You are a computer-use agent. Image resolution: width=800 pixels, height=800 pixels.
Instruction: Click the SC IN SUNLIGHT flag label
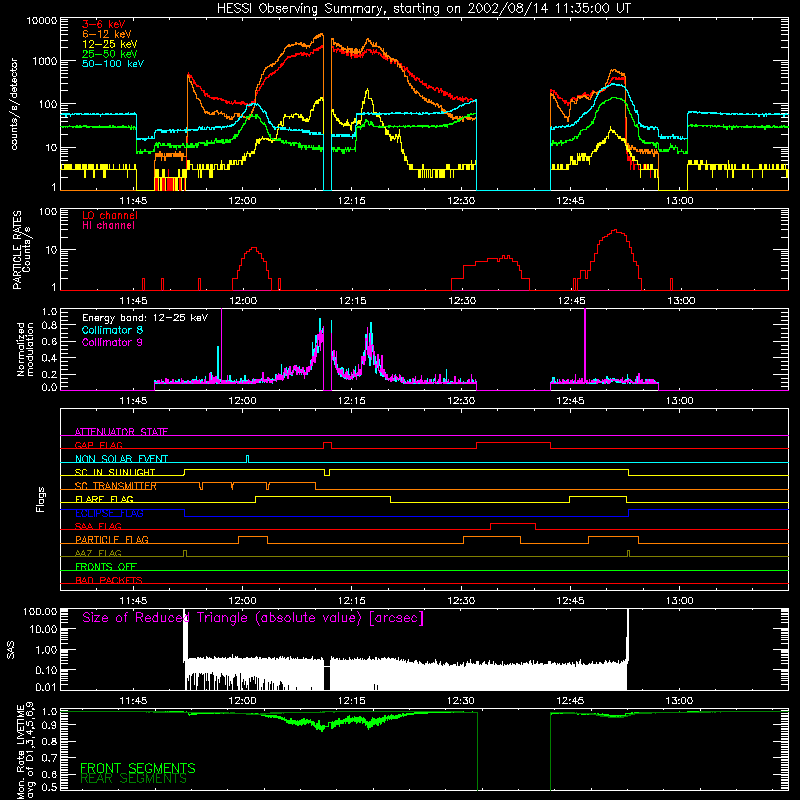(115, 472)
